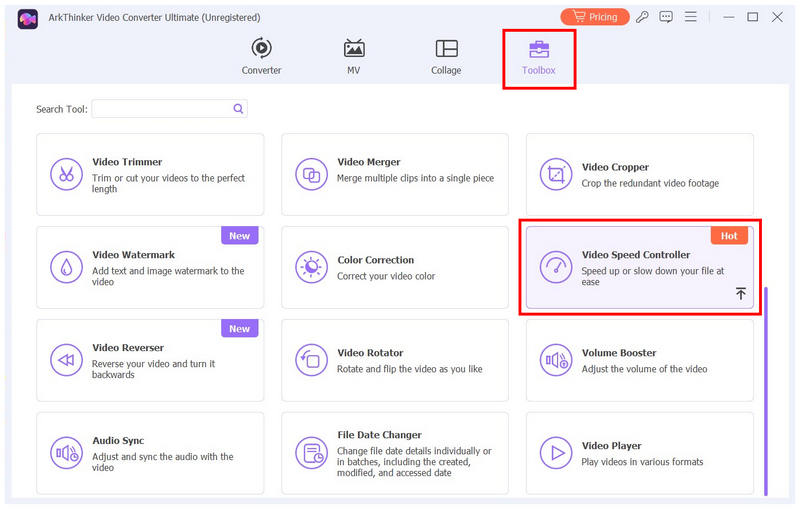Click "Rotate and flip the video as you like"
800x509 pixels.
pyautogui.click(x=409, y=369)
